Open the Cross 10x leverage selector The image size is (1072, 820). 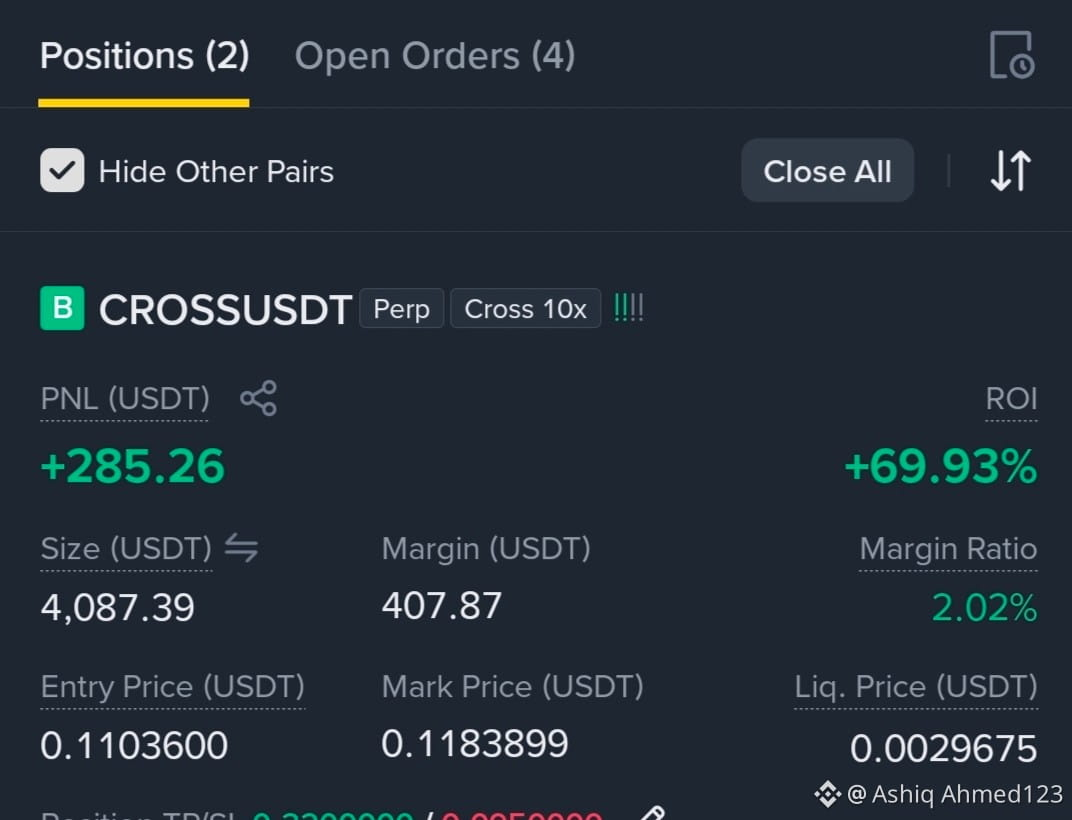pos(525,308)
